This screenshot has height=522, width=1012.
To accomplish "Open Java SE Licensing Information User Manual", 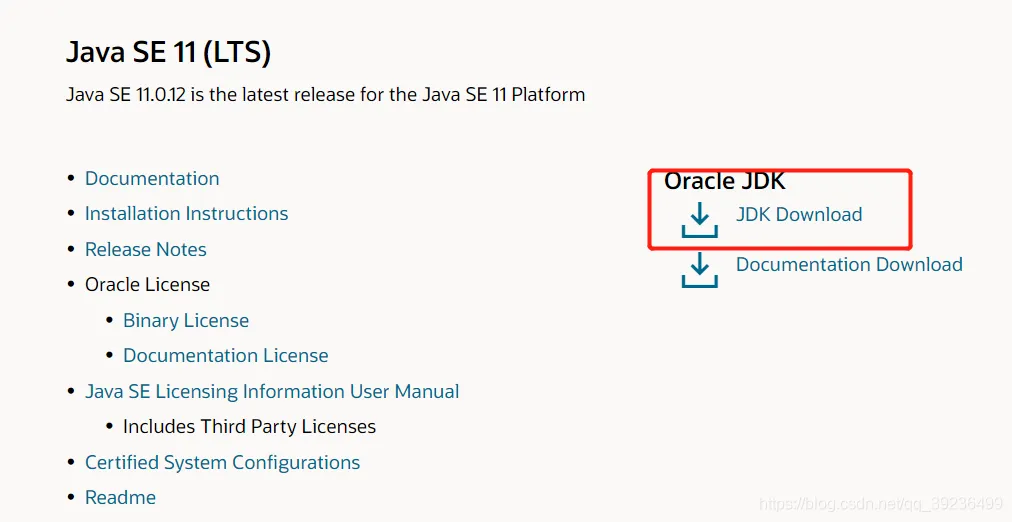I will point(272,391).
